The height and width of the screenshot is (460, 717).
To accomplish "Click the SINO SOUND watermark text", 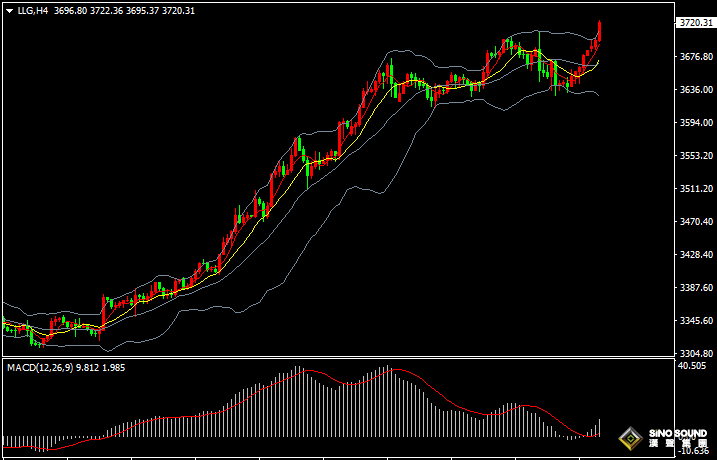I will [x=678, y=433].
